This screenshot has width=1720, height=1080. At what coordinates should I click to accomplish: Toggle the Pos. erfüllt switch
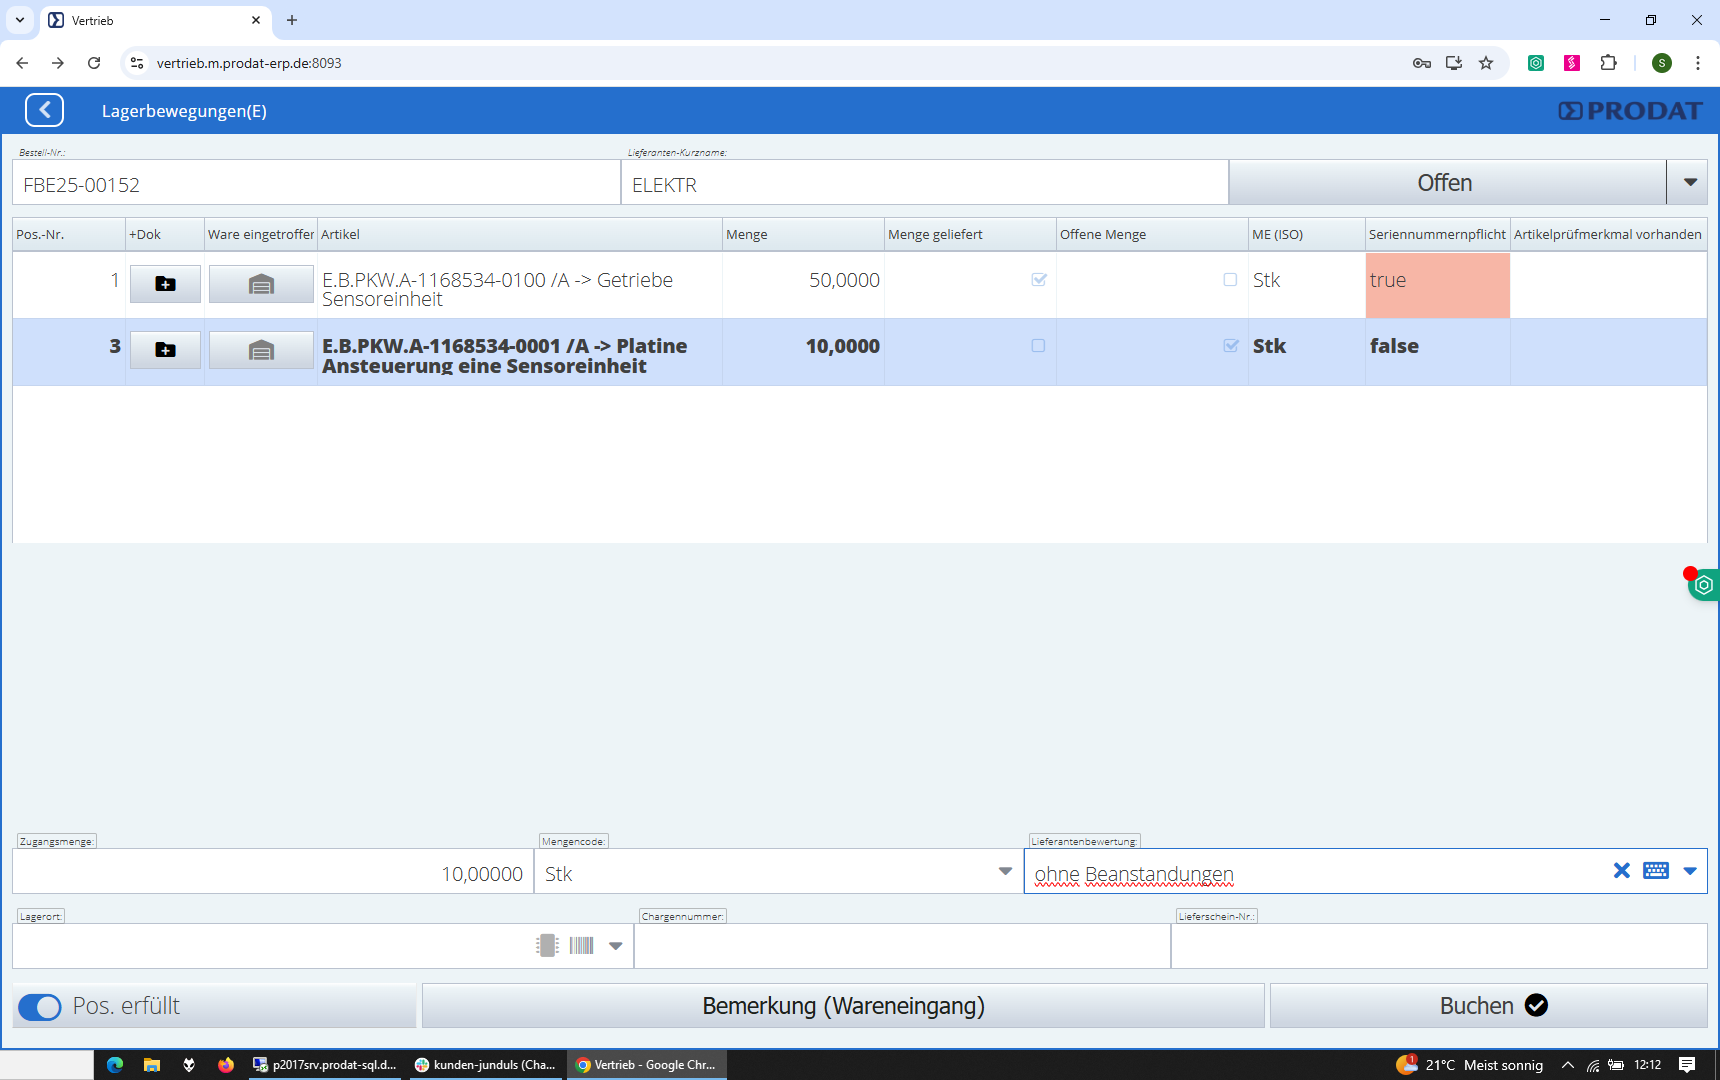pyautogui.click(x=40, y=1007)
